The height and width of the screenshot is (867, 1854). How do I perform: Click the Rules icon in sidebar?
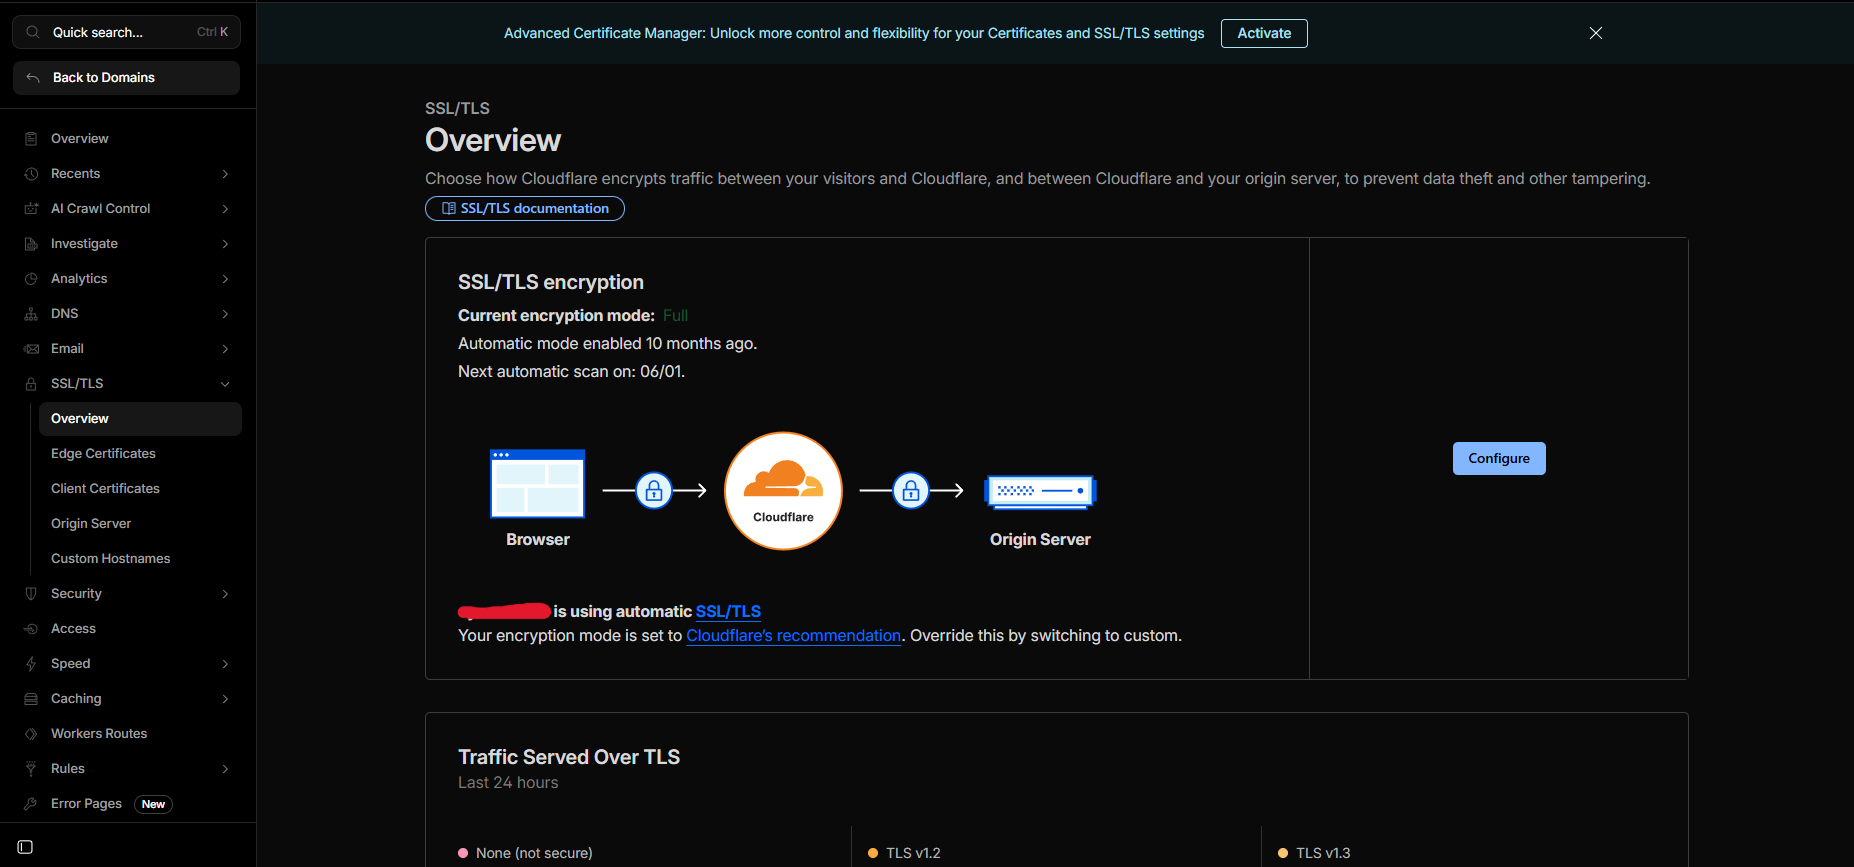(x=31, y=769)
